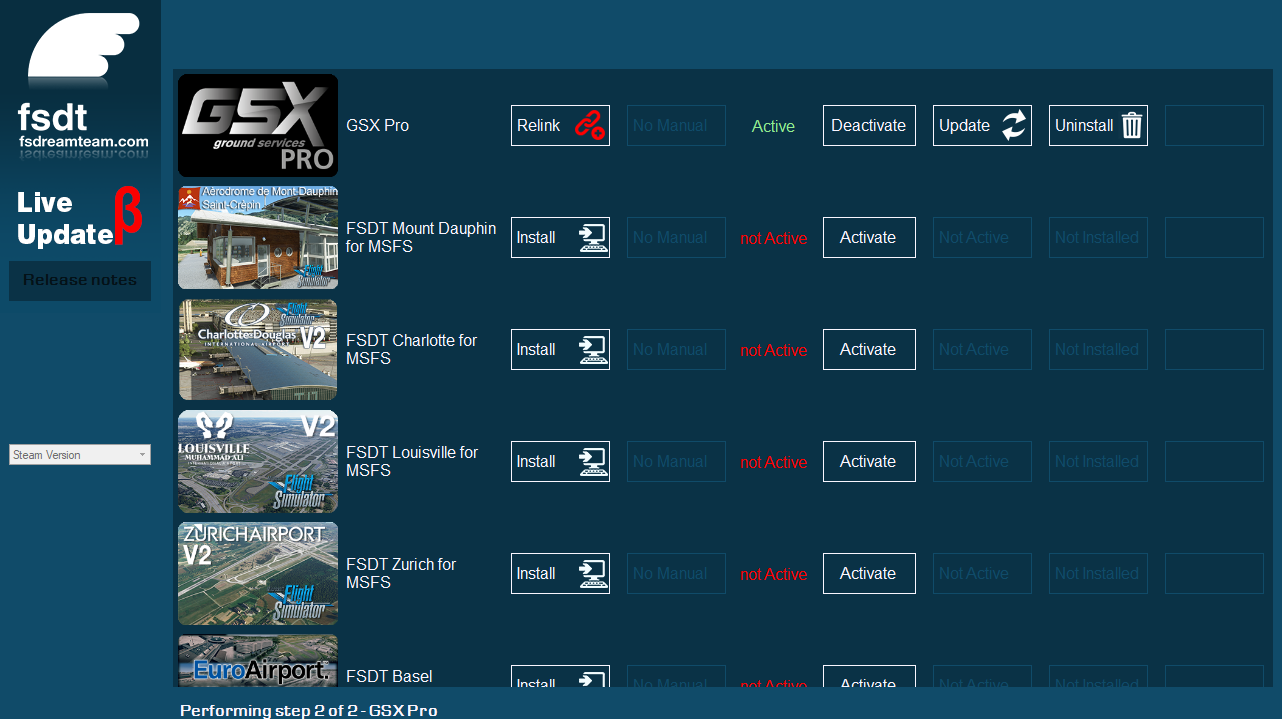Click the Charlotte Douglas V2 thumbnail
Image resolution: width=1282 pixels, height=719 pixels.
258,350
